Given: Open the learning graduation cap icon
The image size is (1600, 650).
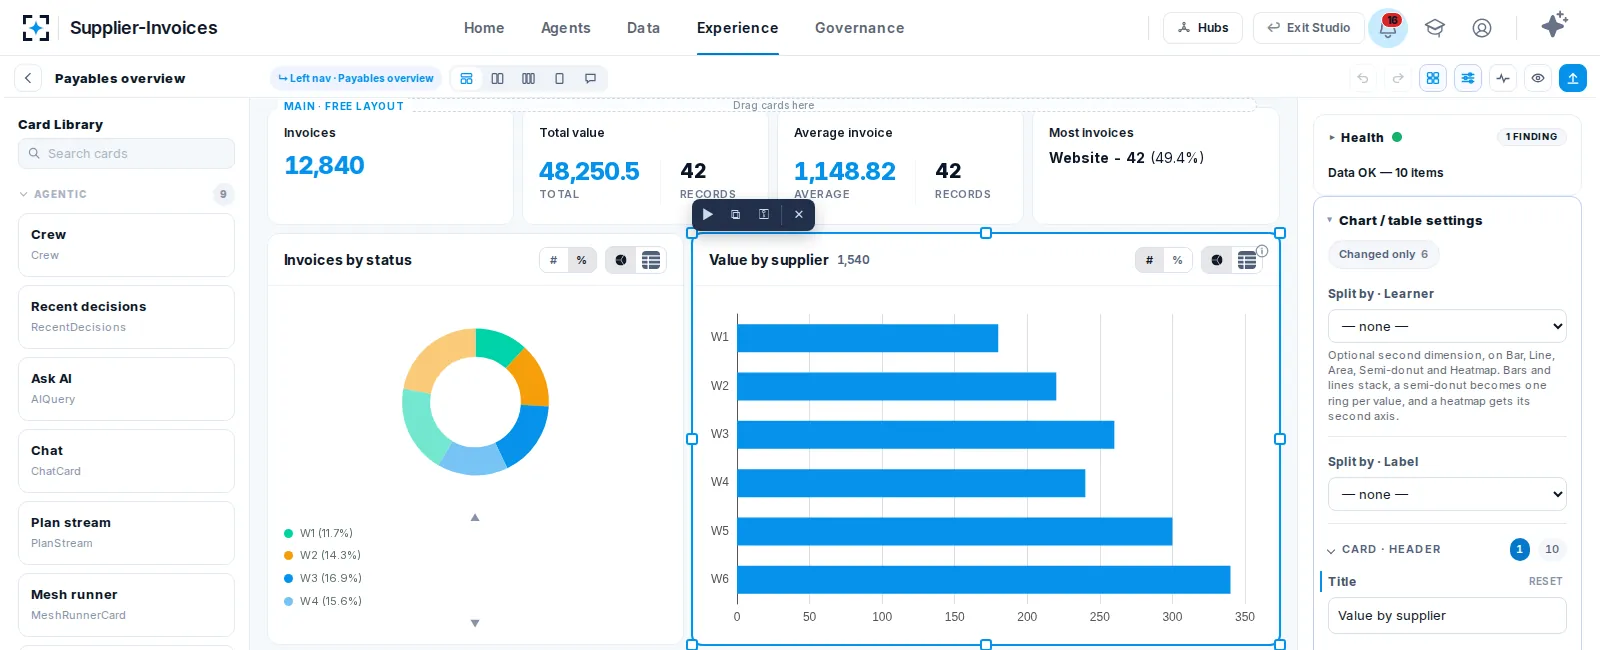Looking at the screenshot, I should [1435, 28].
